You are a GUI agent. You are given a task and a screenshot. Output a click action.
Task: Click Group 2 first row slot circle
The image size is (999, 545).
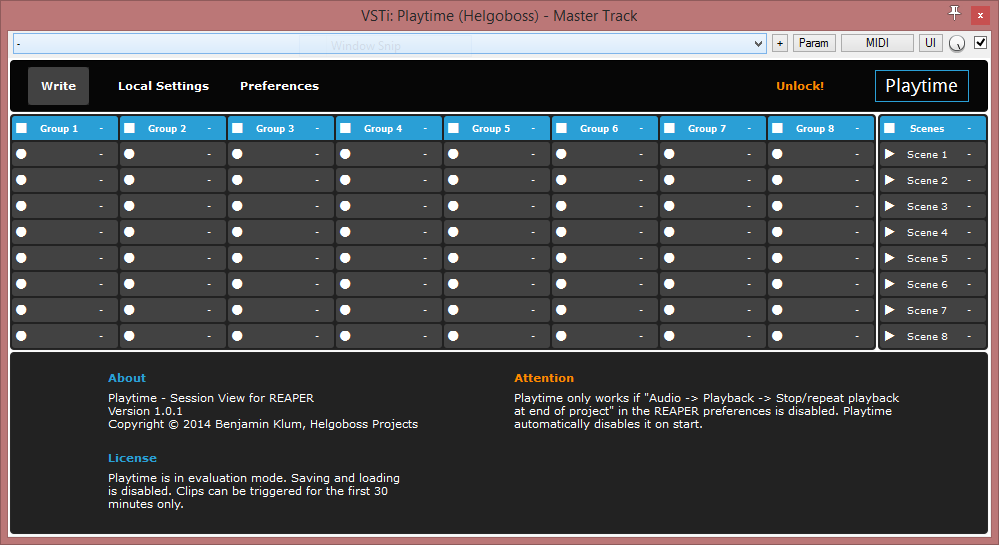pos(129,154)
